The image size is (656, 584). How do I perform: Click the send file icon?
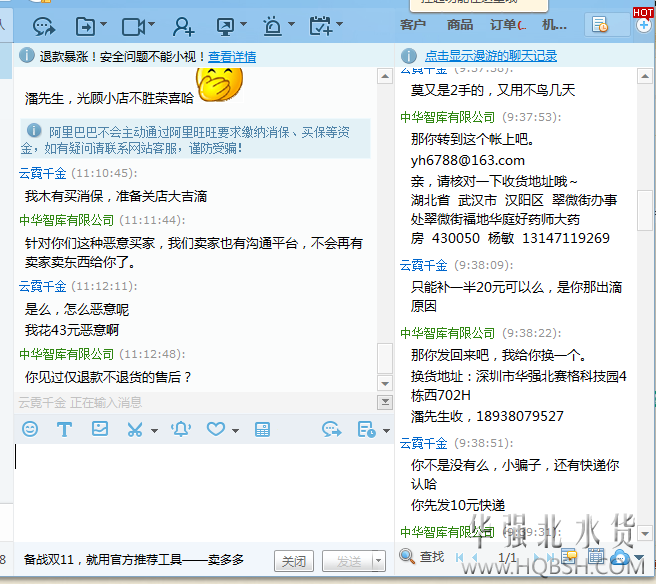coord(85,27)
